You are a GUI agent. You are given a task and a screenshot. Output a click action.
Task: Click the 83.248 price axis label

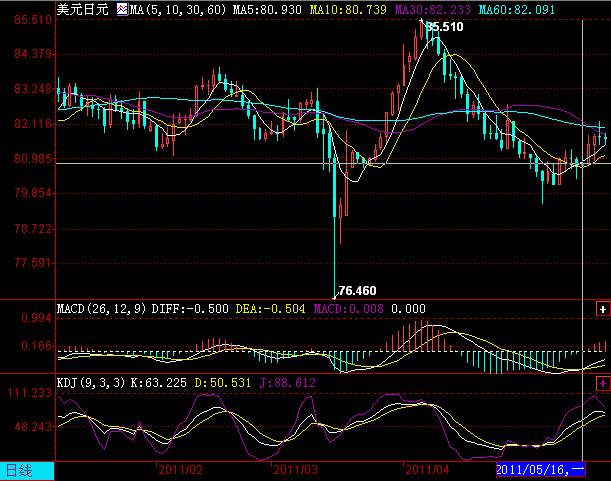pos(33,89)
